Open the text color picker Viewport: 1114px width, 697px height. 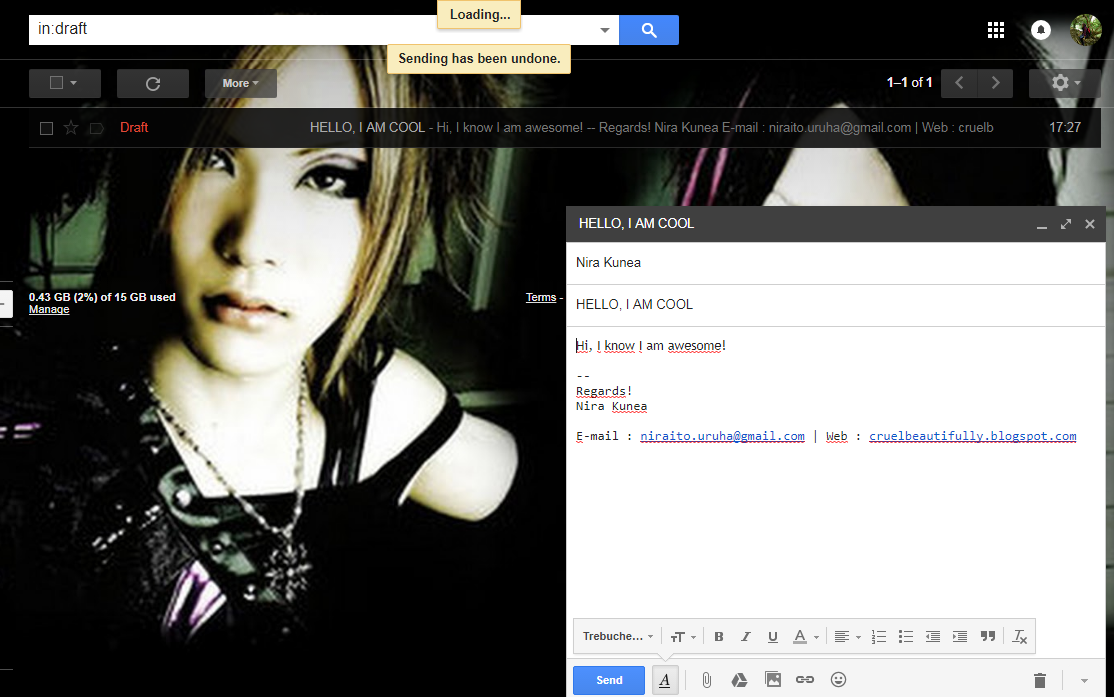(805, 636)
